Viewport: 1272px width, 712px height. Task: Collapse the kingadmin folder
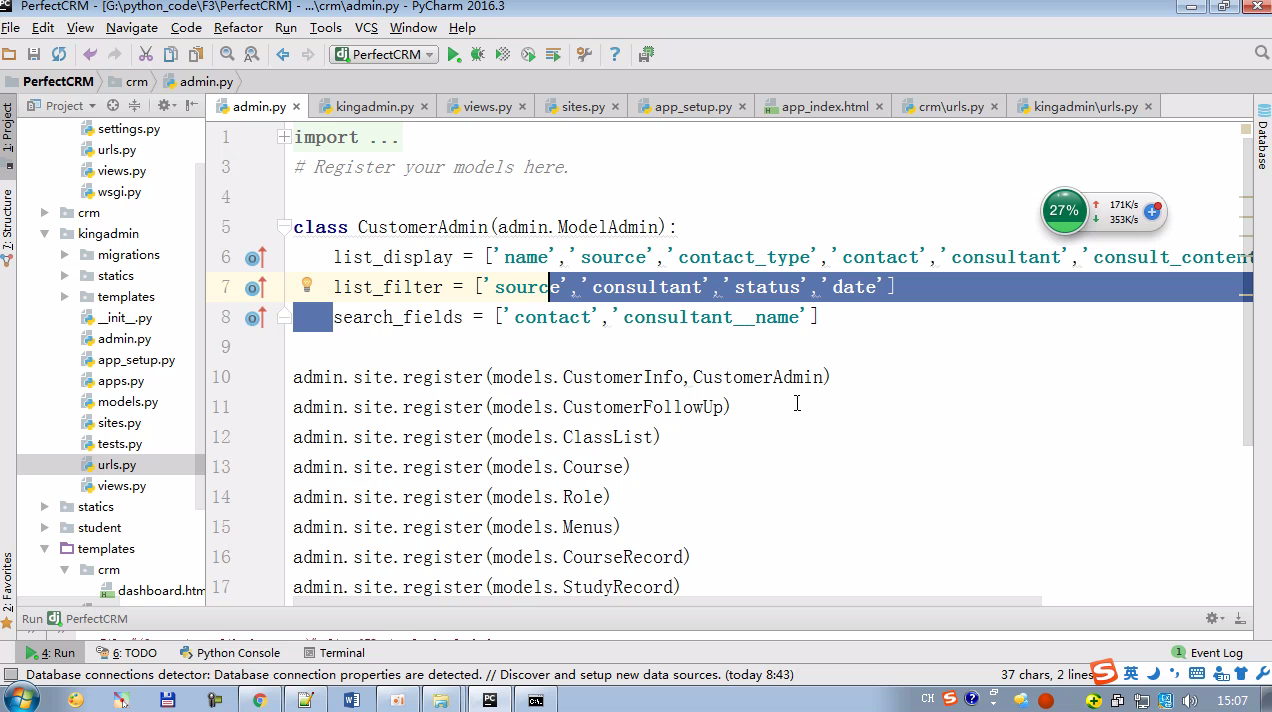tap(45, 234)
